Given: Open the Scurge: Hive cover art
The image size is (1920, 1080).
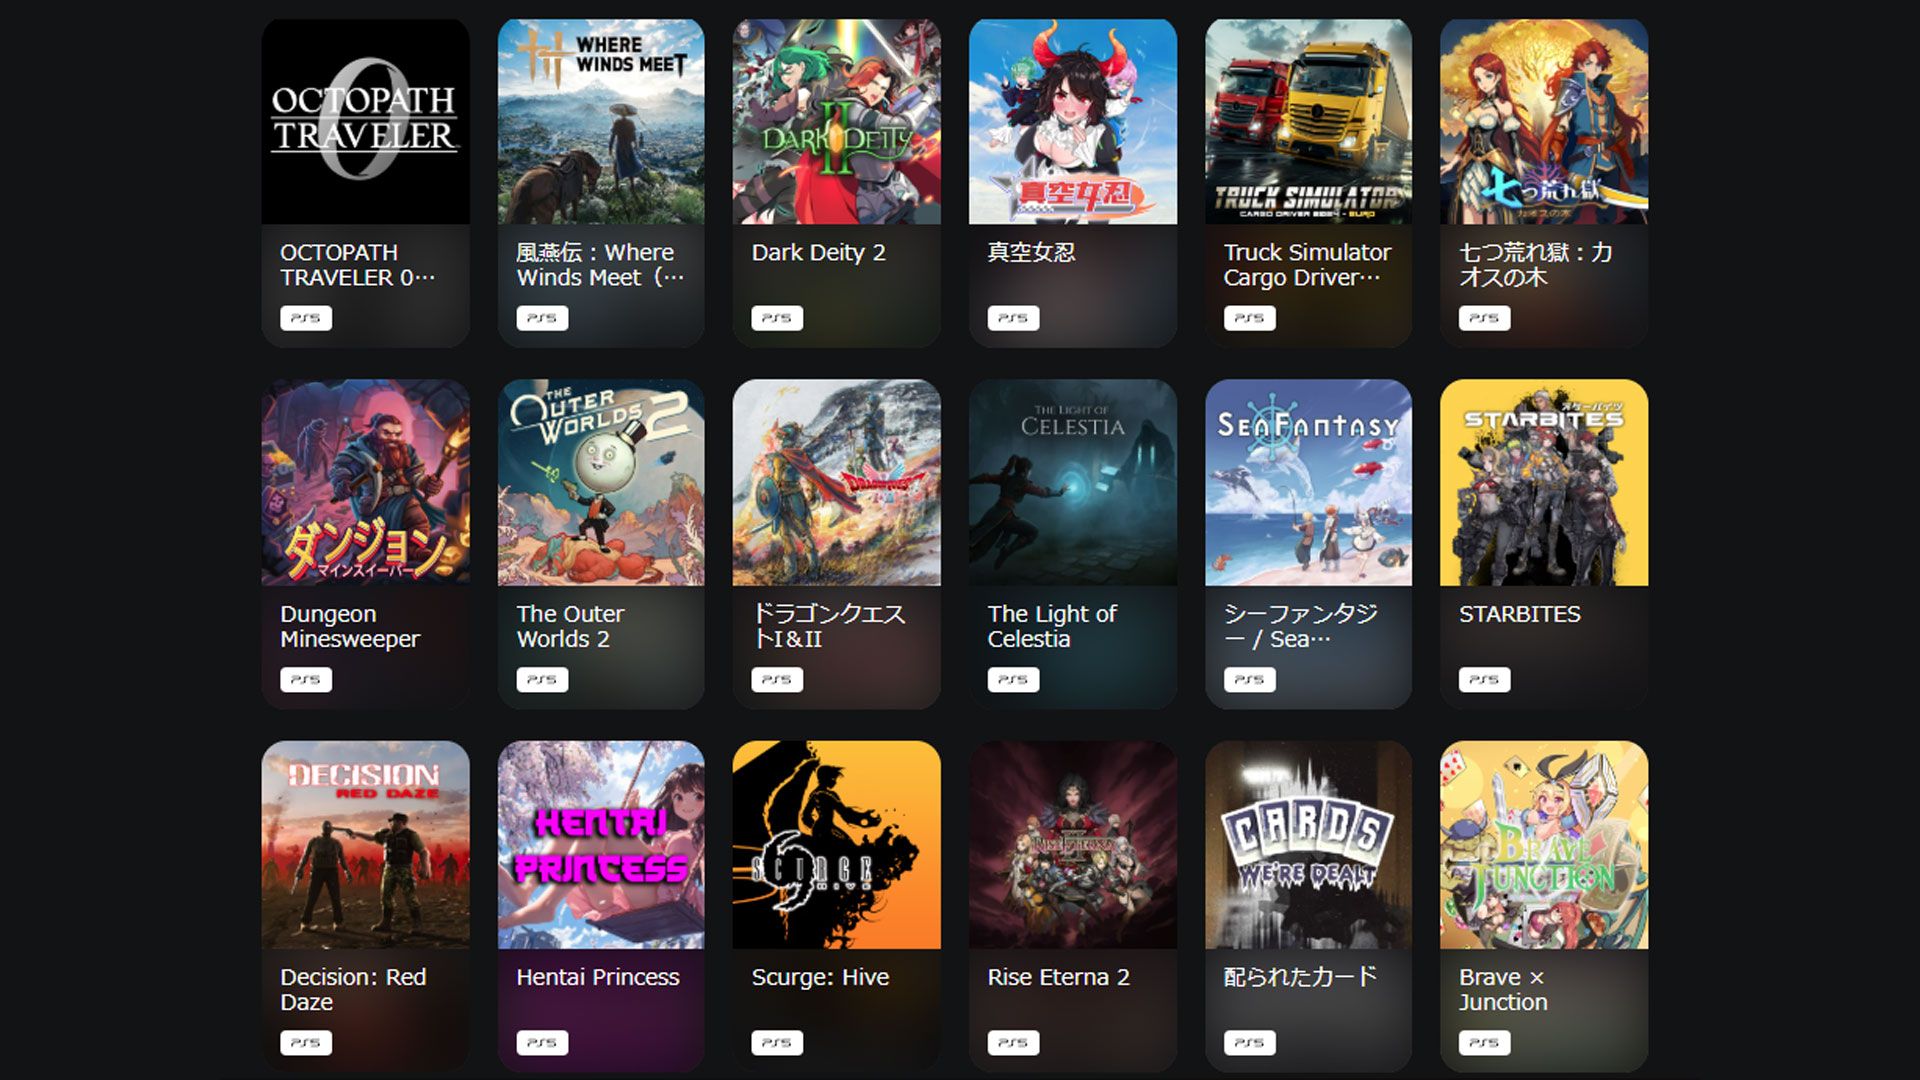Looking at the screenshot, I should [836, 845].
